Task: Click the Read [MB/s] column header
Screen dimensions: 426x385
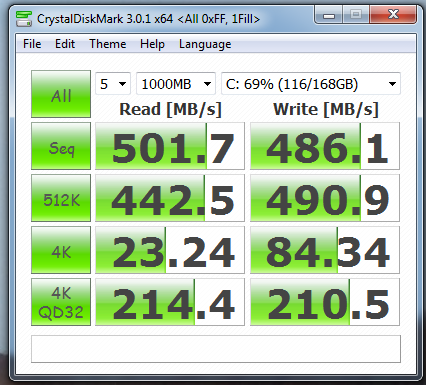Action: click(170, 109)
